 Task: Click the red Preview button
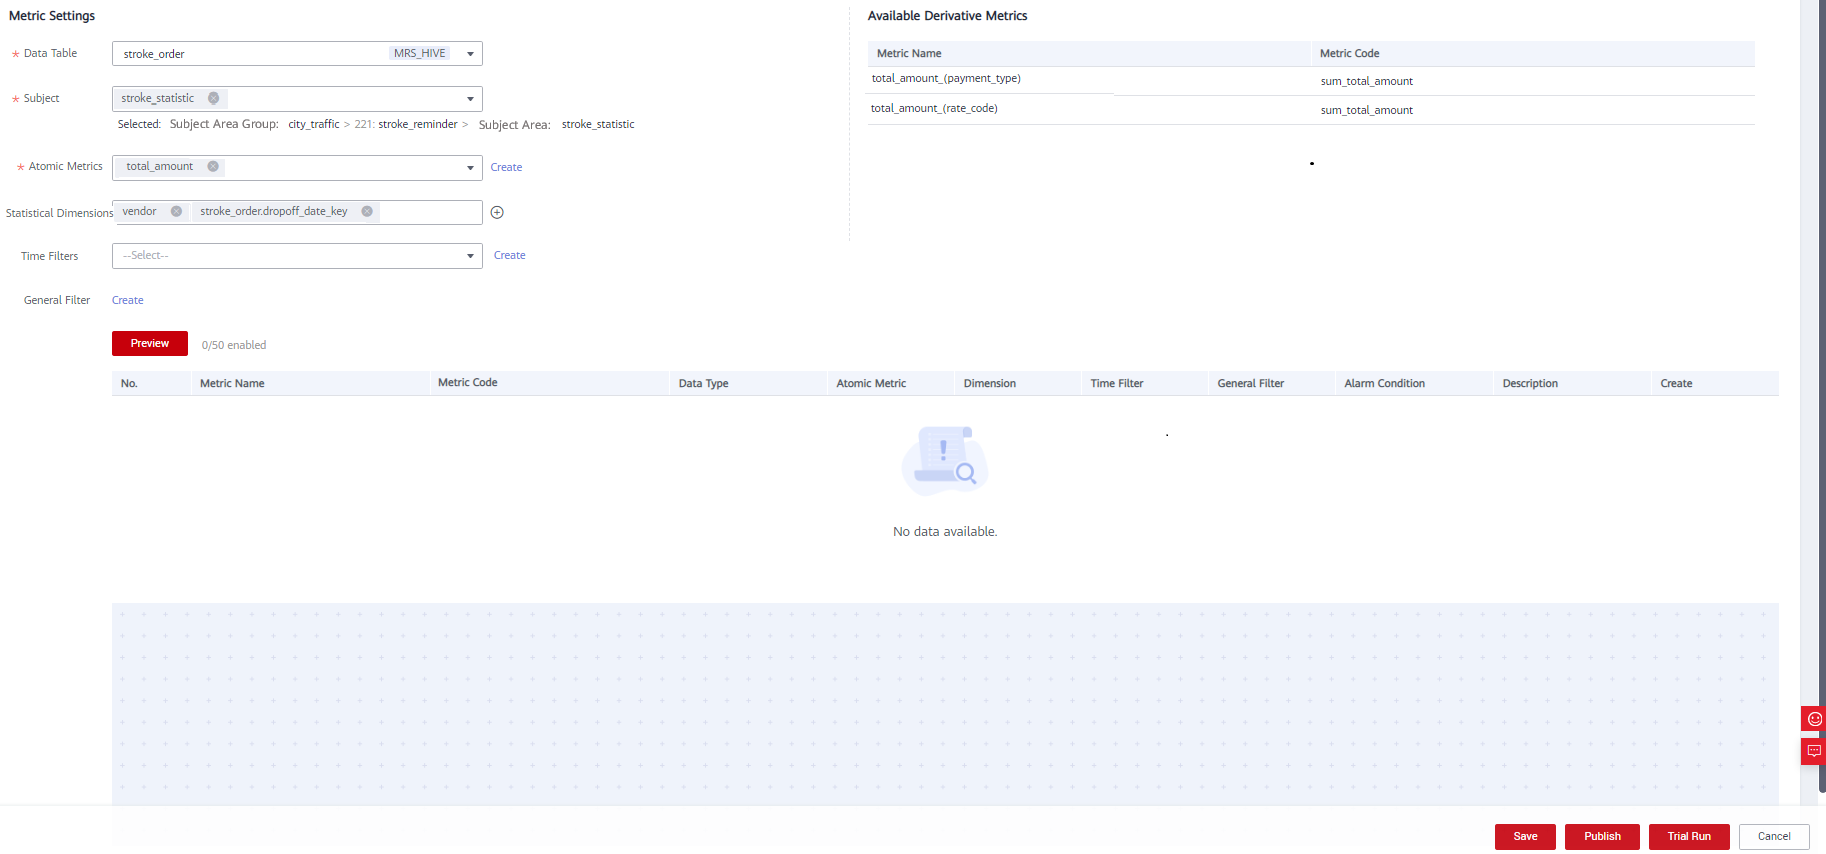[149, 343]
